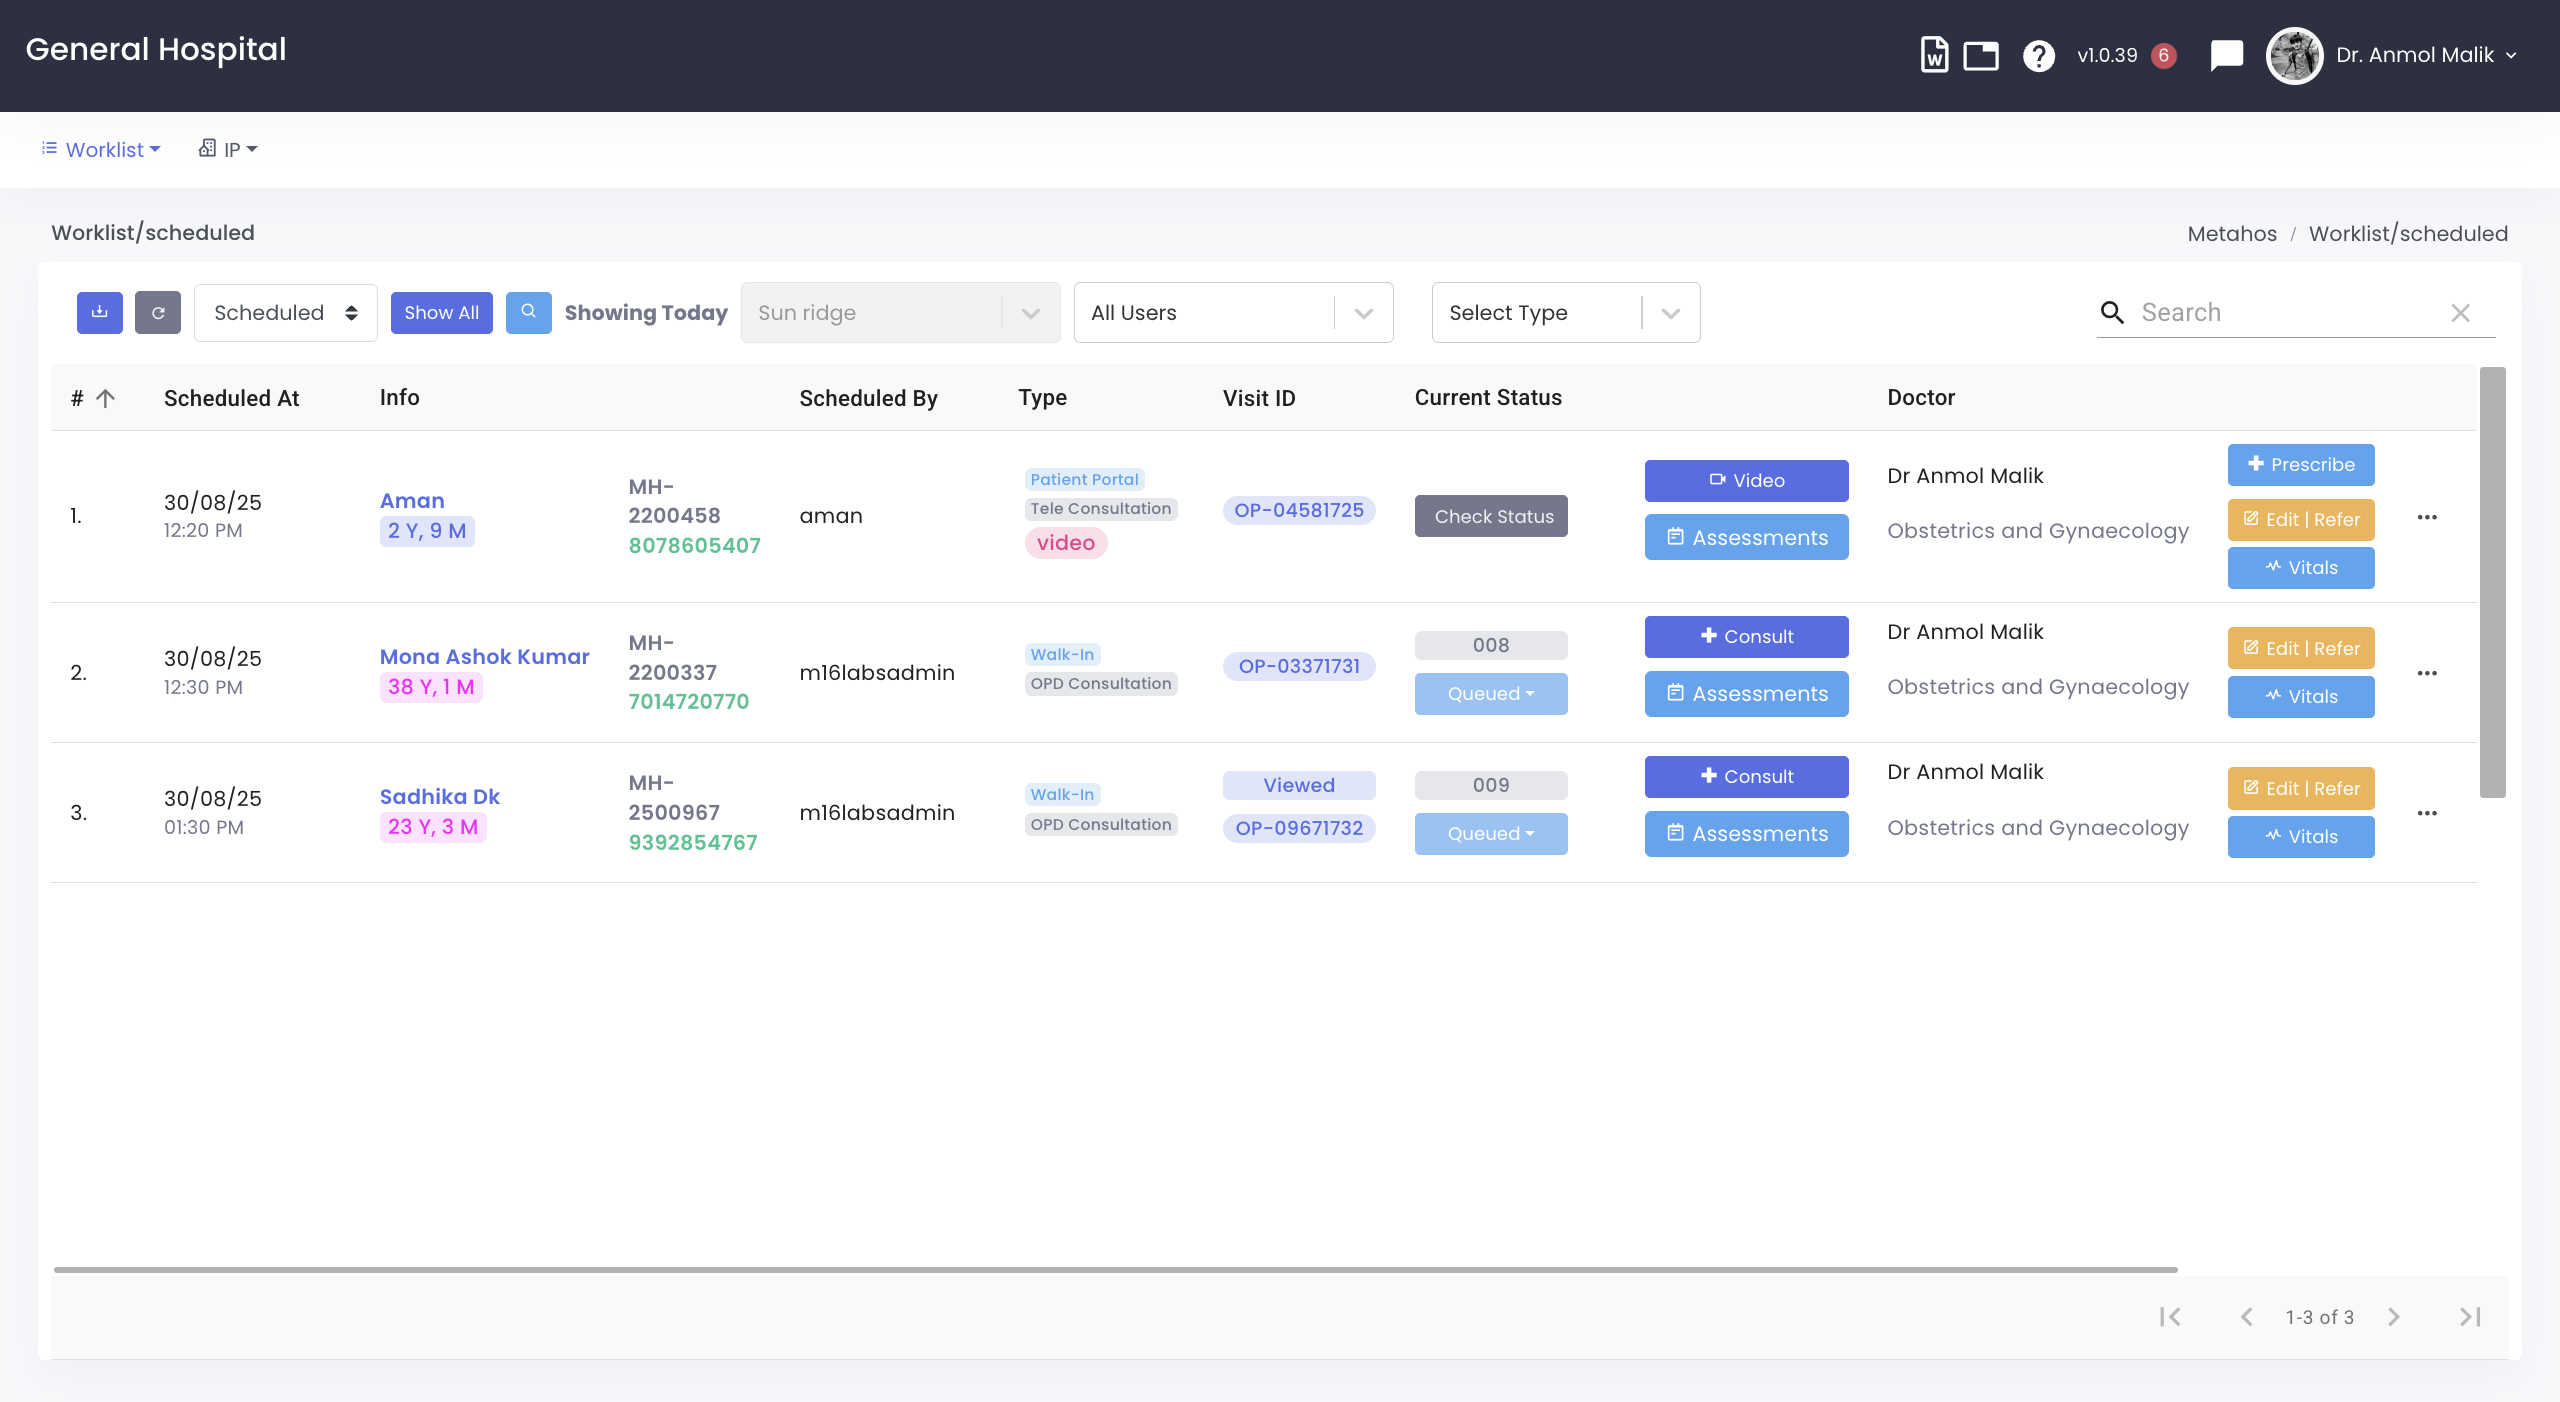Open more options dots for Aman row

(2427, 517)
